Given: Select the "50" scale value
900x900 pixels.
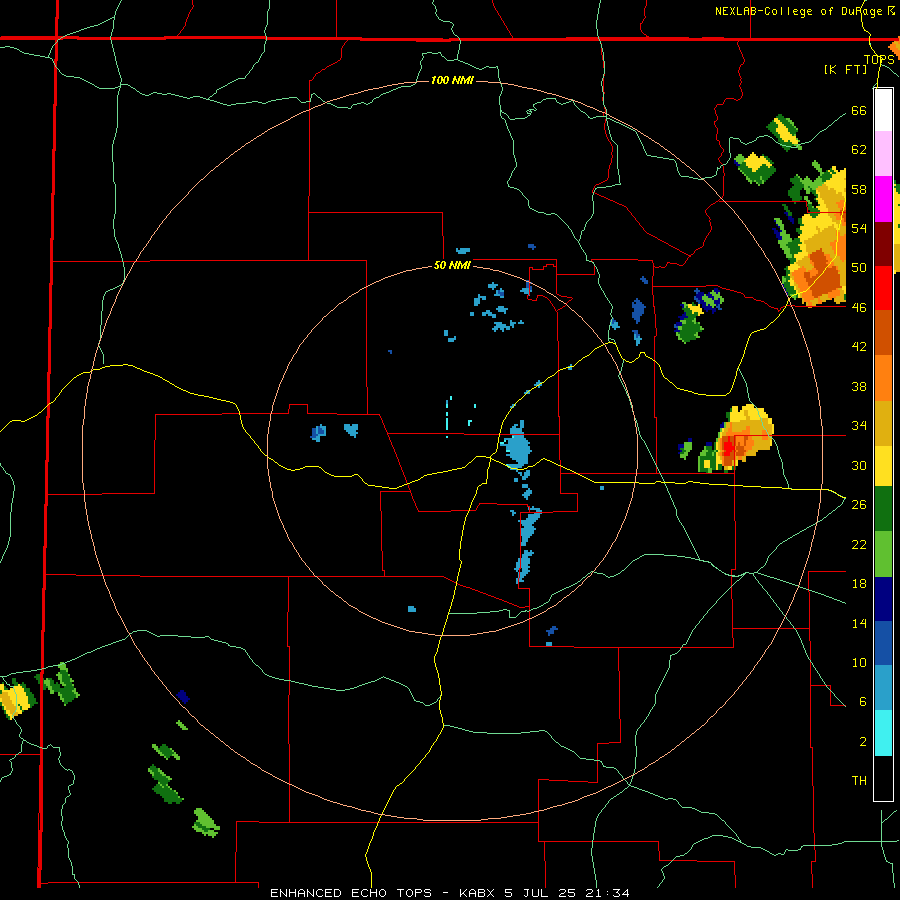Looking at the screenshot, I should point(859,268).
